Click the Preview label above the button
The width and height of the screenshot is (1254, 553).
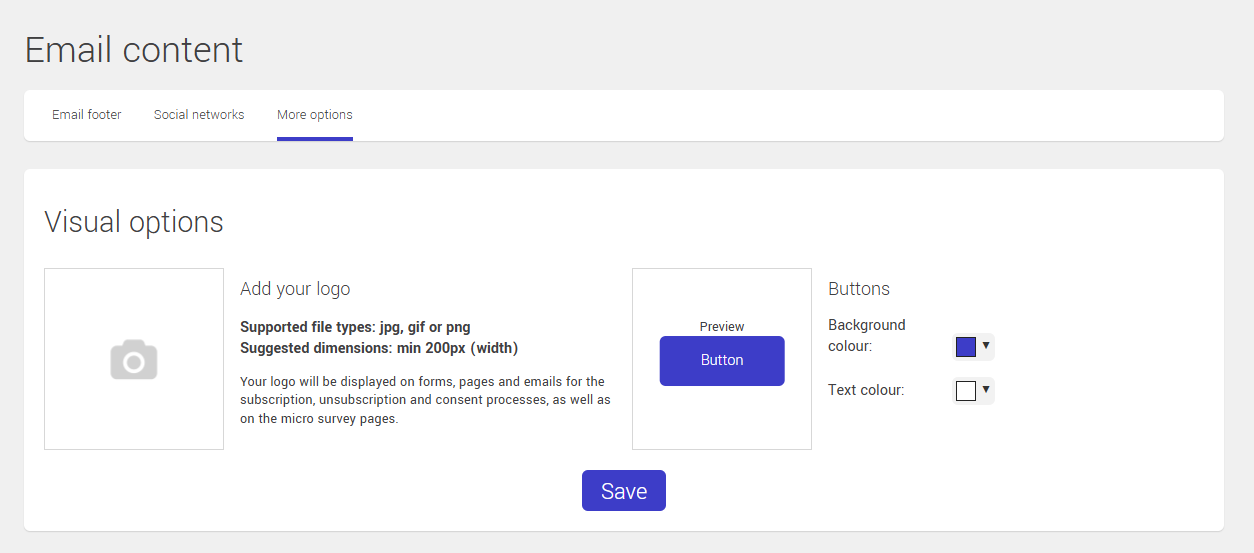[x=722, y=326]
